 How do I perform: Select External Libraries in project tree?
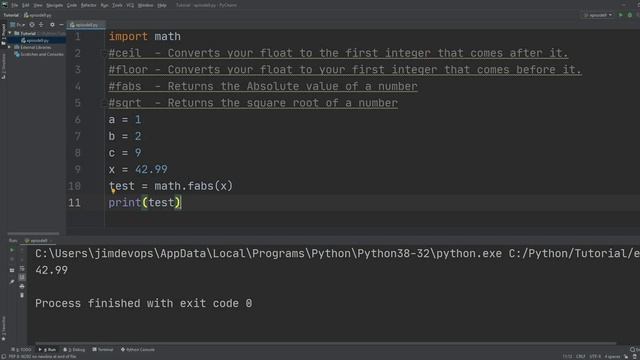tap(33, 47)
